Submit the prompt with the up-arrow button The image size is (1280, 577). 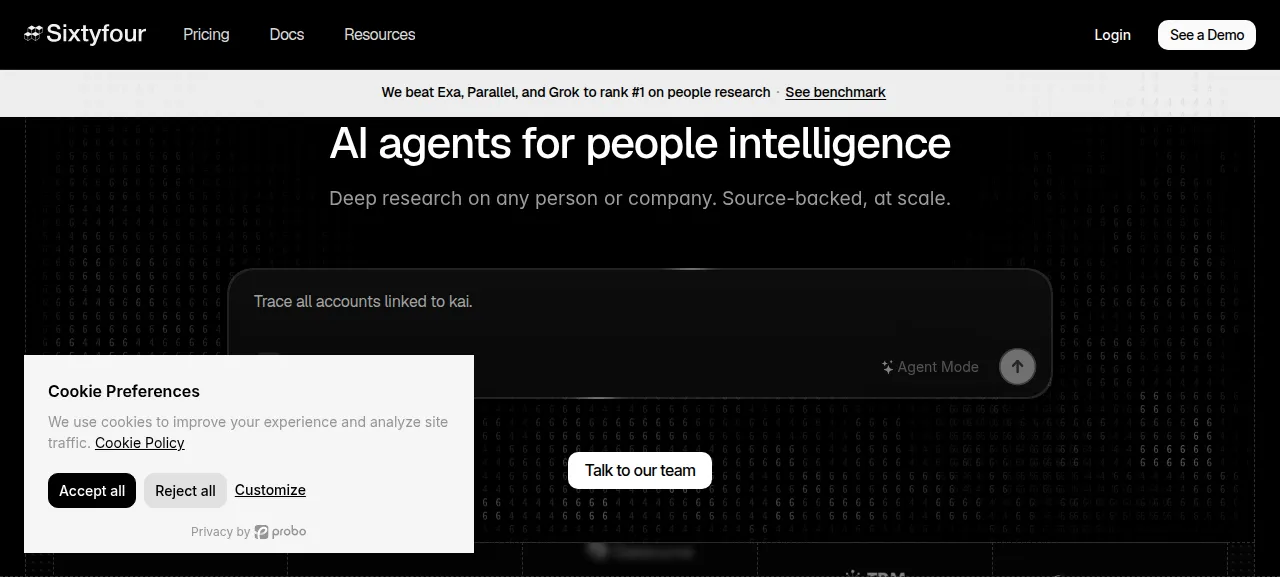pyautogui.click(x=1017, y=367)
